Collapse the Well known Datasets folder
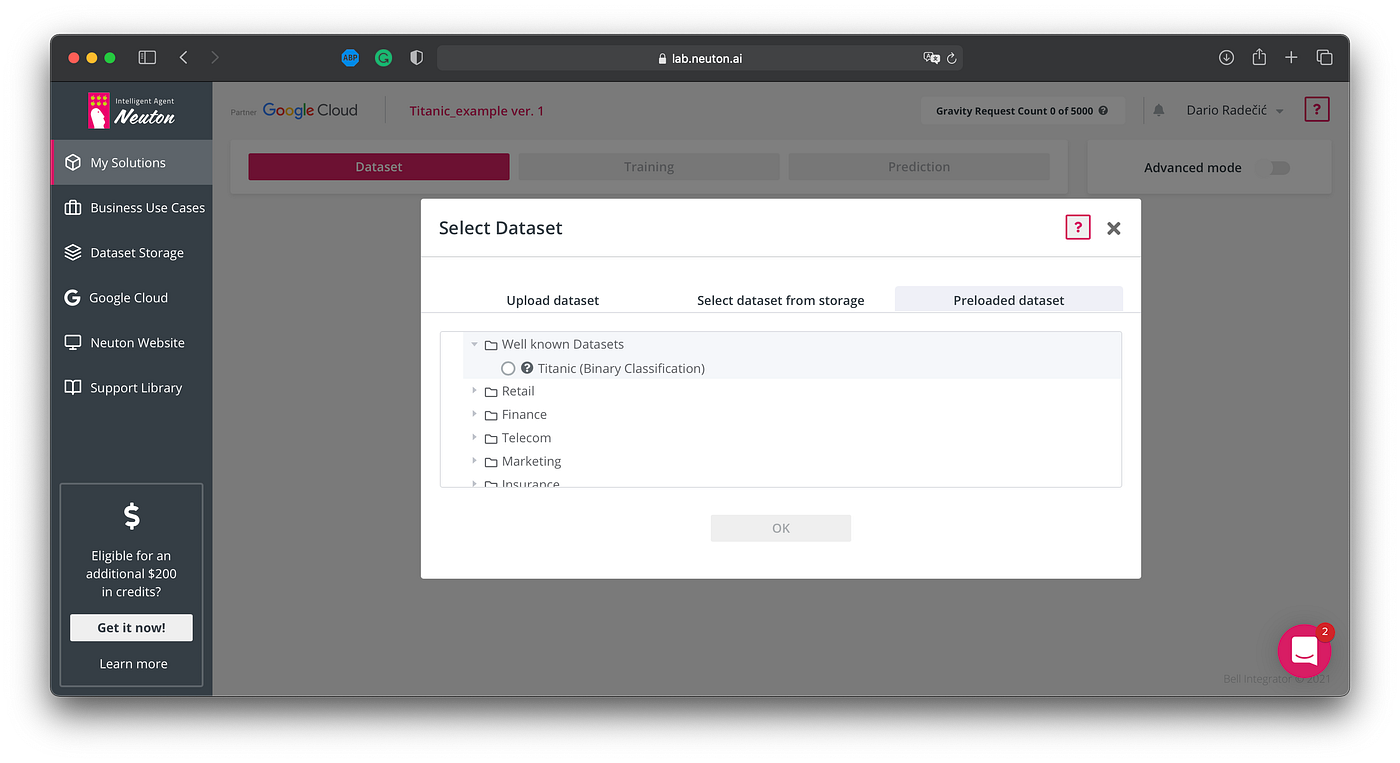 coord(474,343)
